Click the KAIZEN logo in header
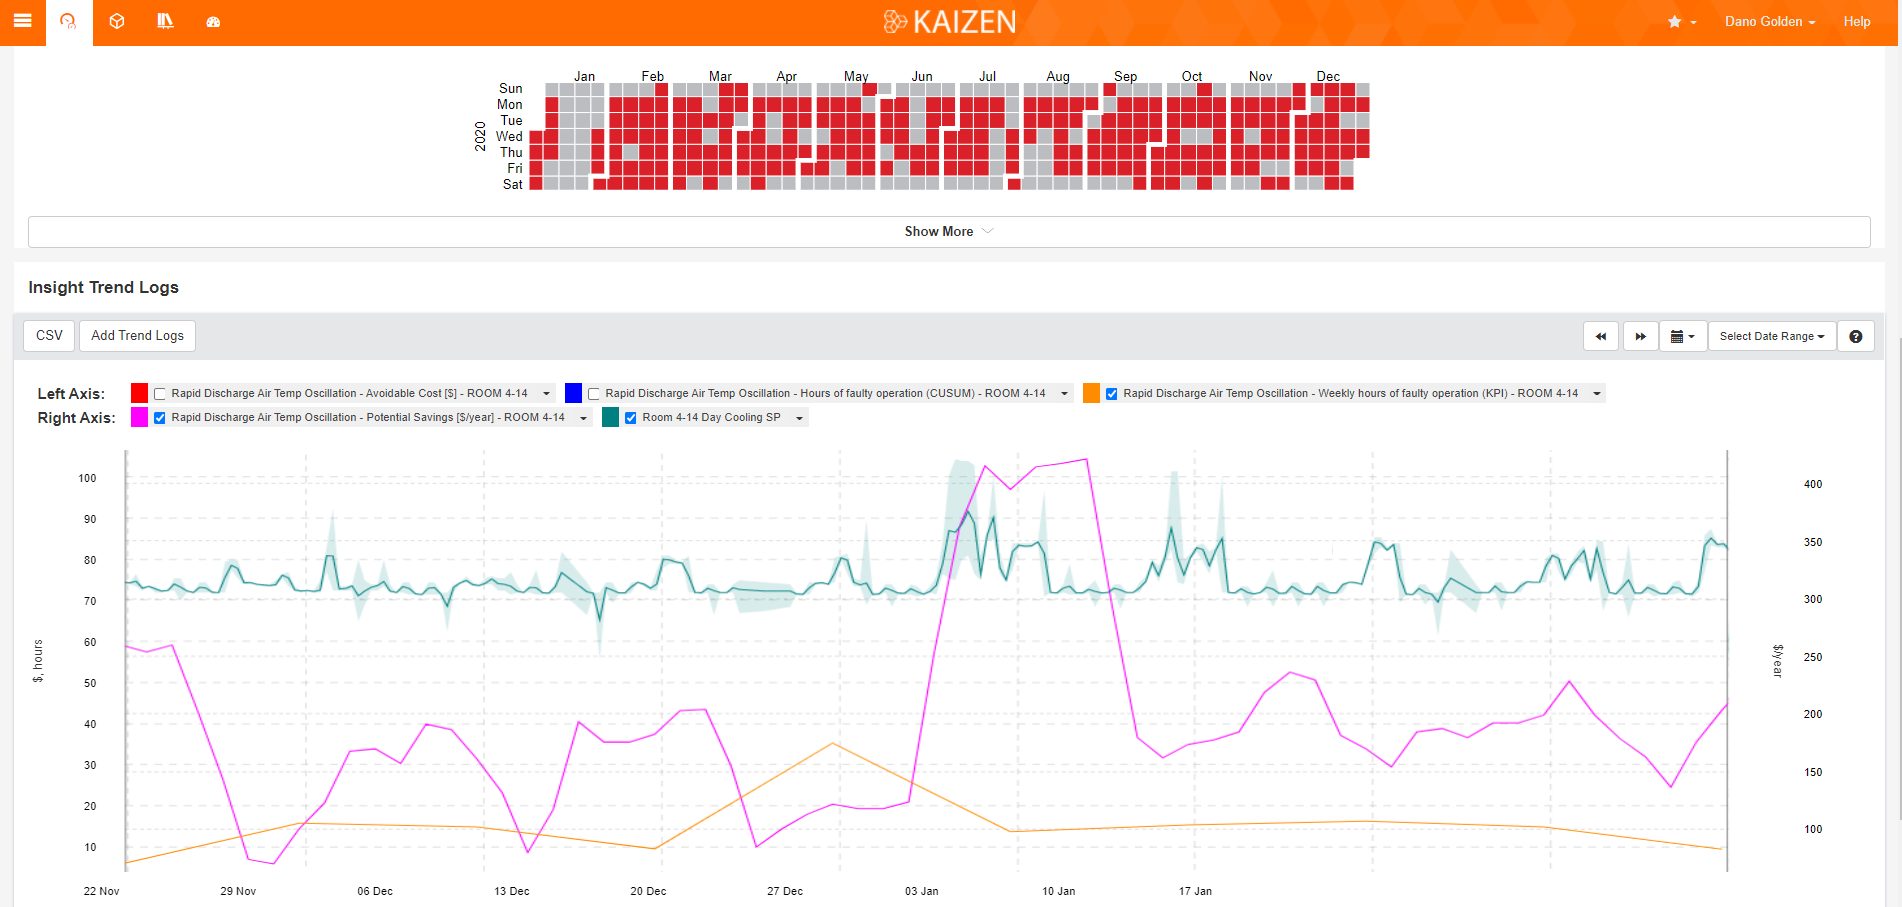This screenshot has width=1902, height=907. pyautogui.click(x=950, y=21)
